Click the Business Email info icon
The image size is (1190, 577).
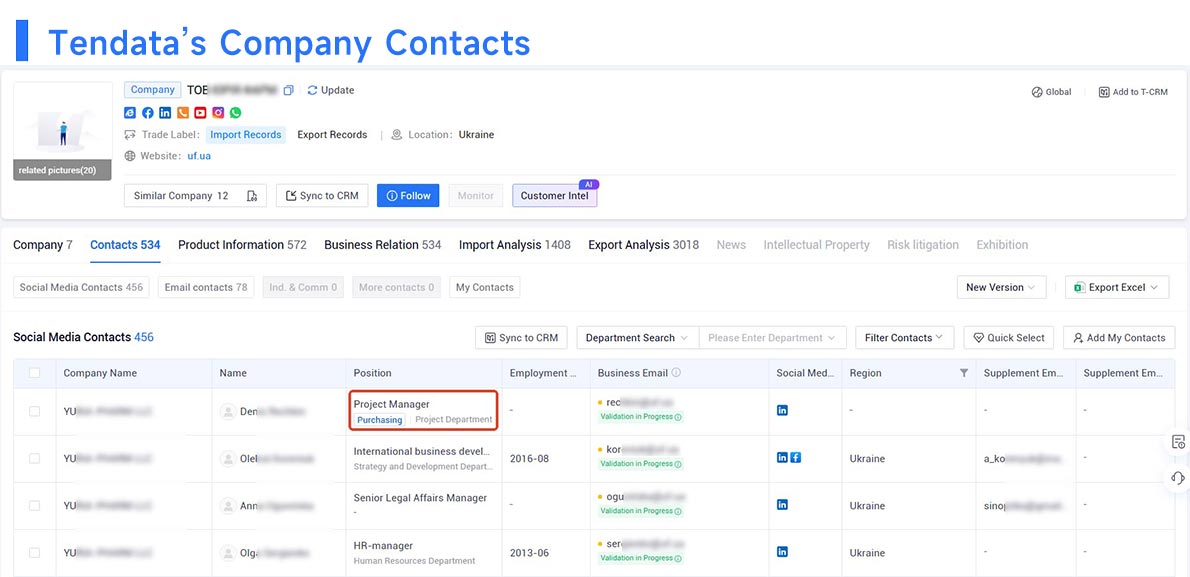pyautogui.click(x=676, y=373)
